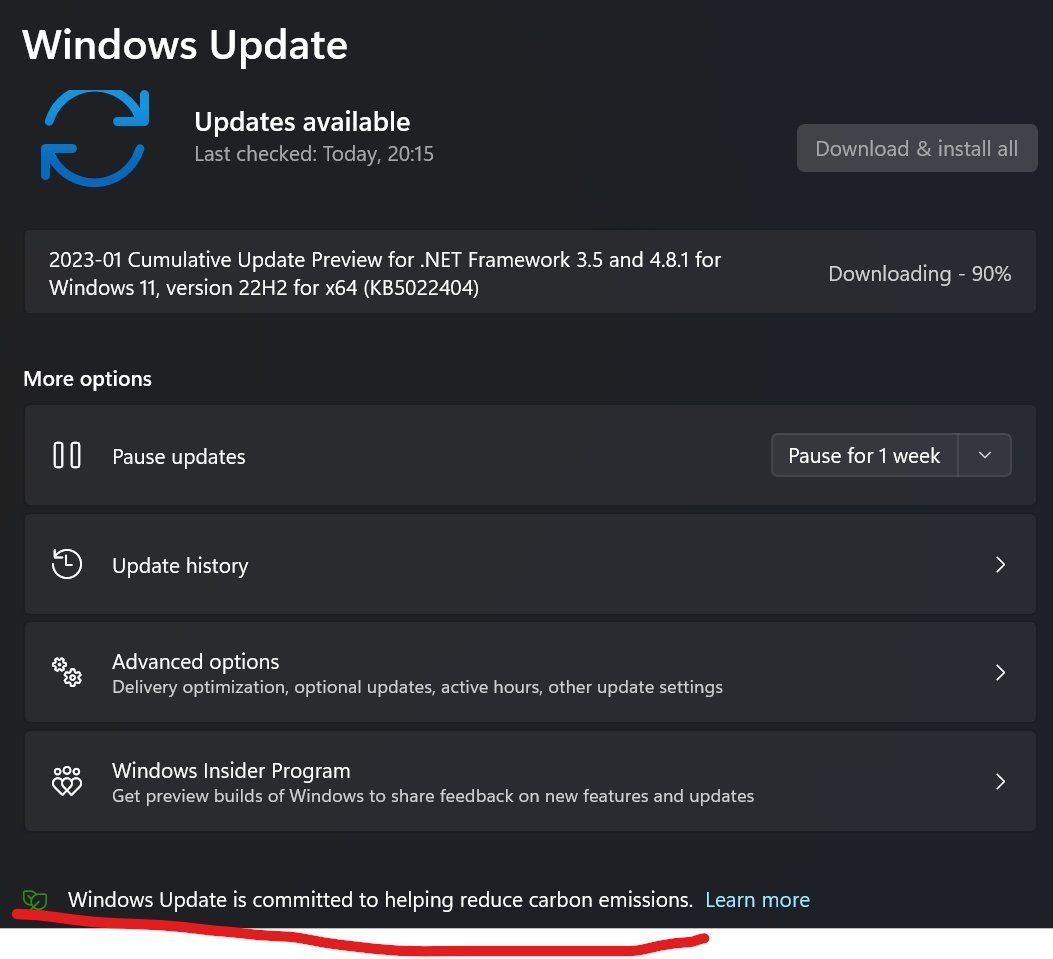Open the pause duration dropdown arrow
Viewport: 1053px width, 959px height.
tap(985, 455)
